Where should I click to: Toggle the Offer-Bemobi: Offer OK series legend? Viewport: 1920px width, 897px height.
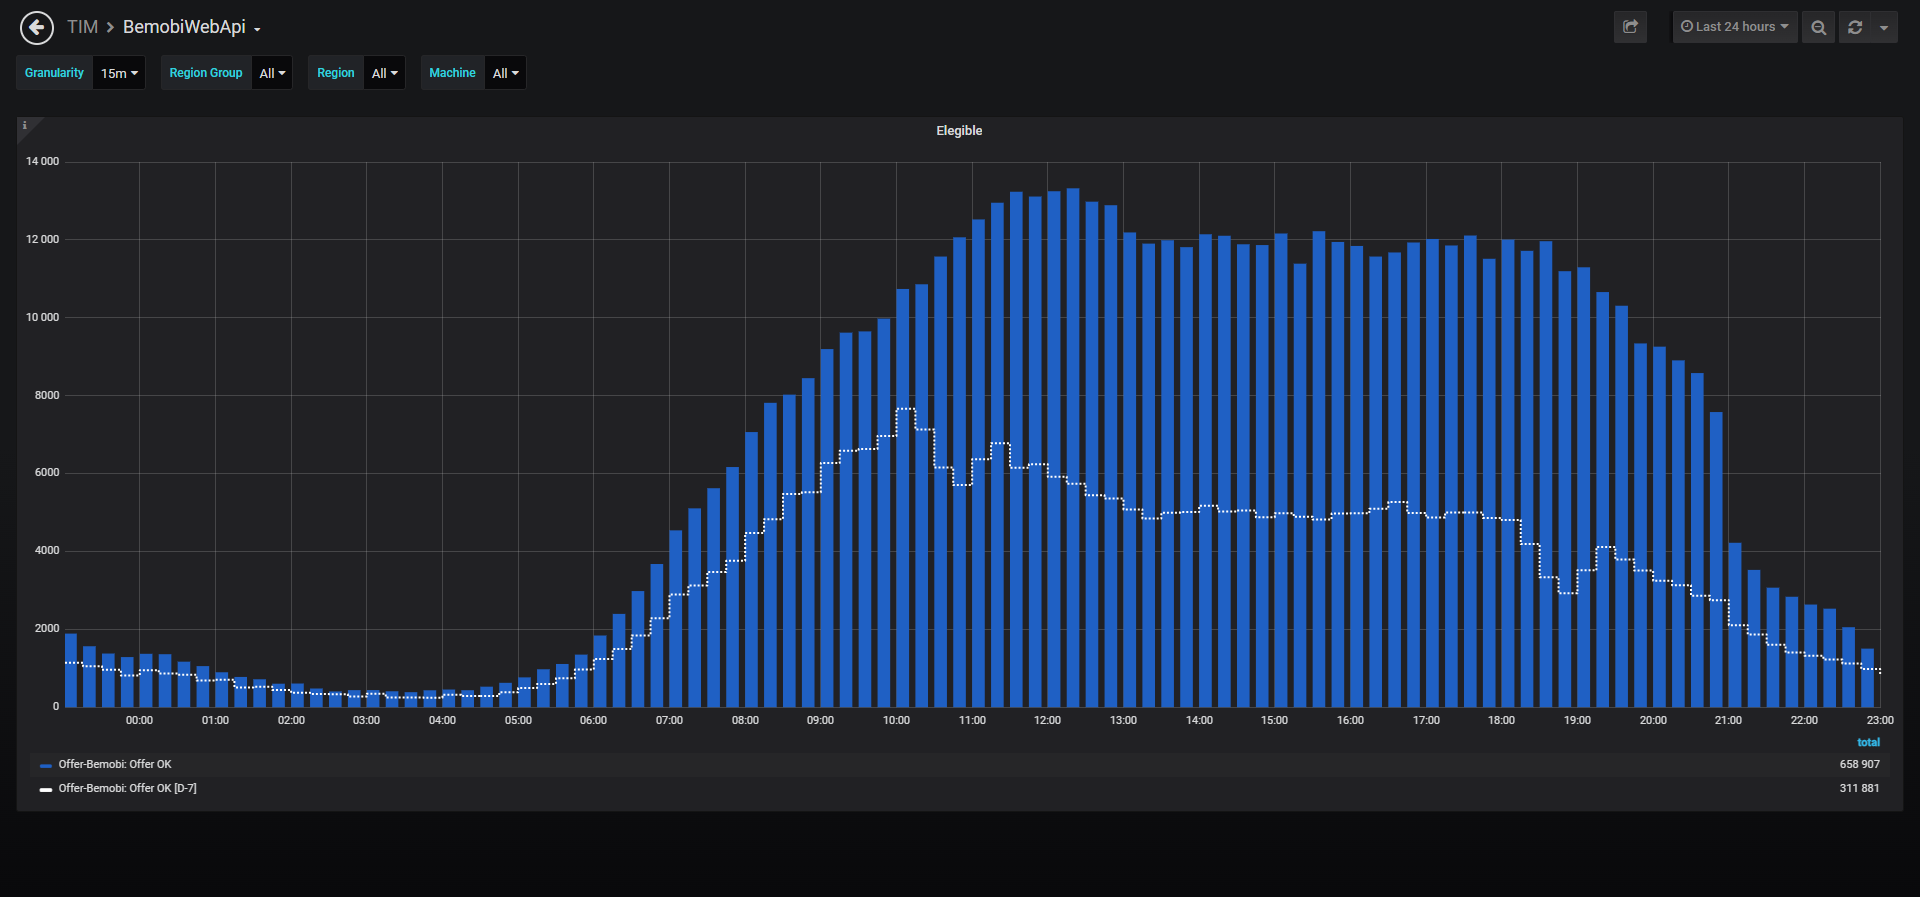point(115,764)
